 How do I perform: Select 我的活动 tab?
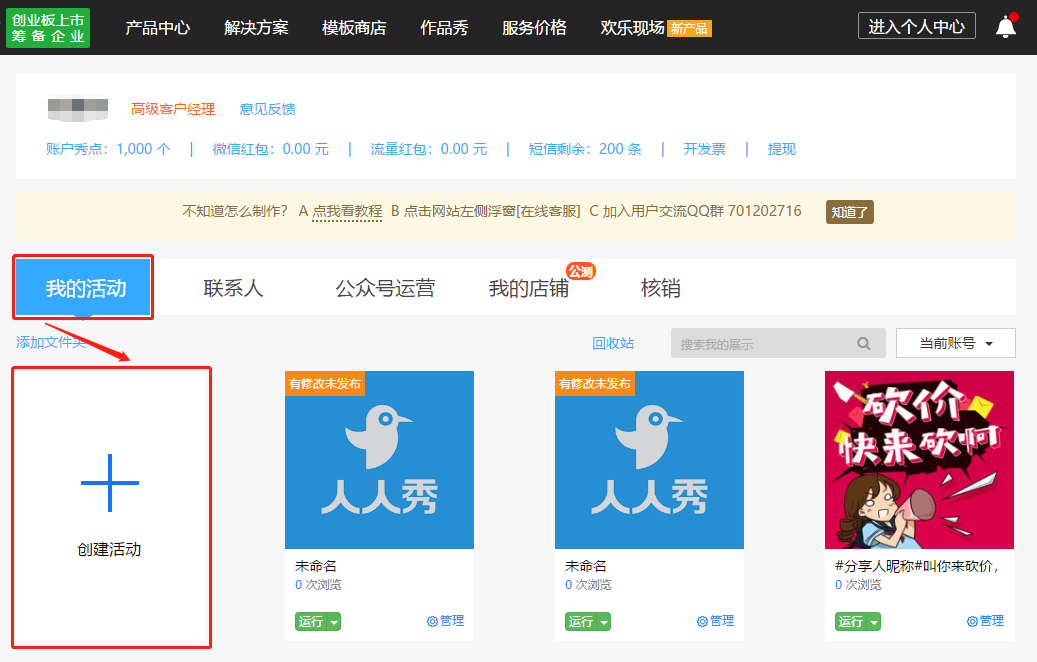pos(84,288)
